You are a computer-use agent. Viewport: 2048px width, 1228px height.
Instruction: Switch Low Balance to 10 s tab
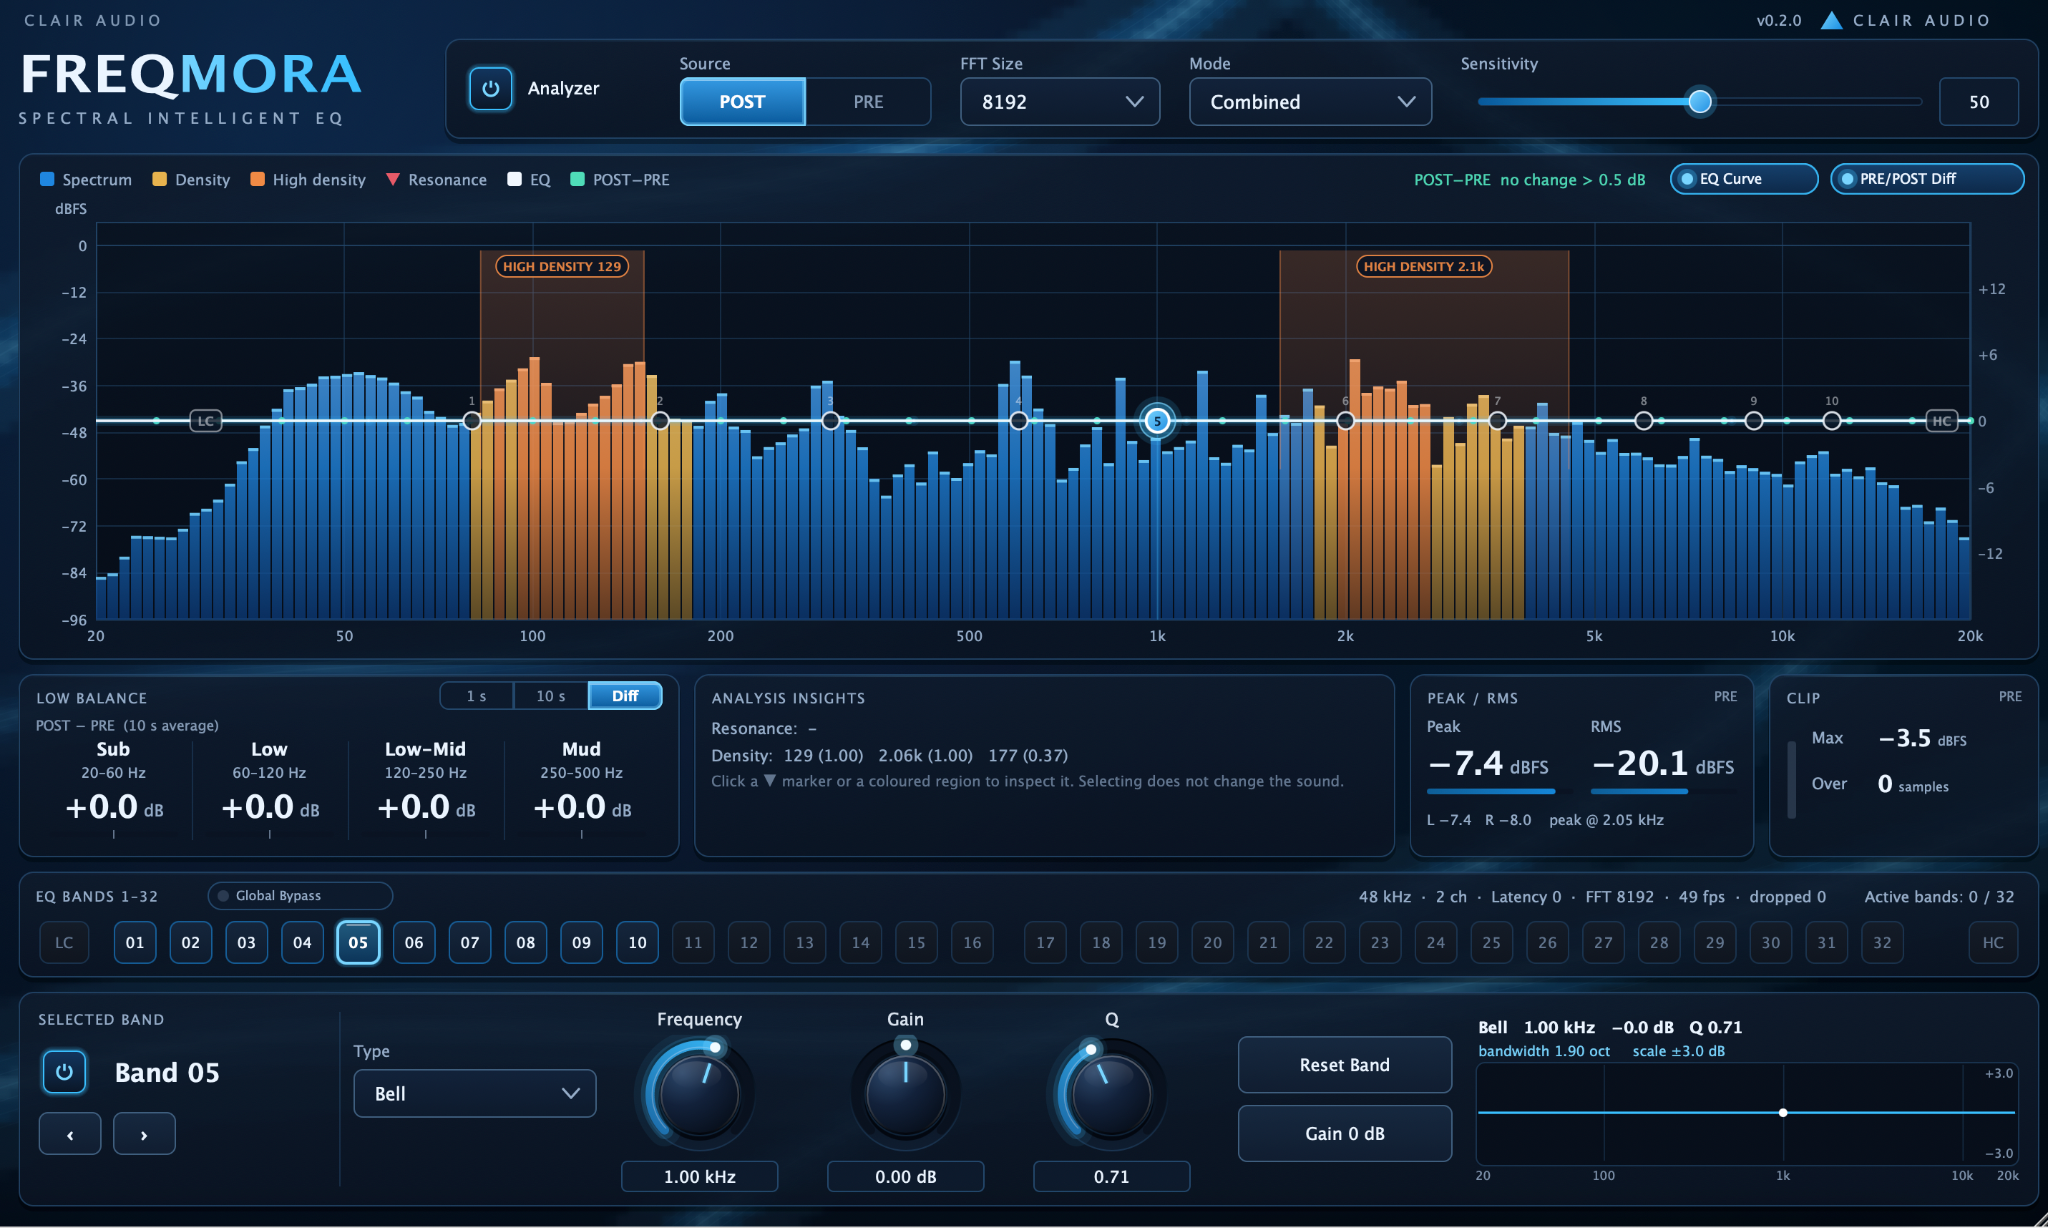[551, 696]
